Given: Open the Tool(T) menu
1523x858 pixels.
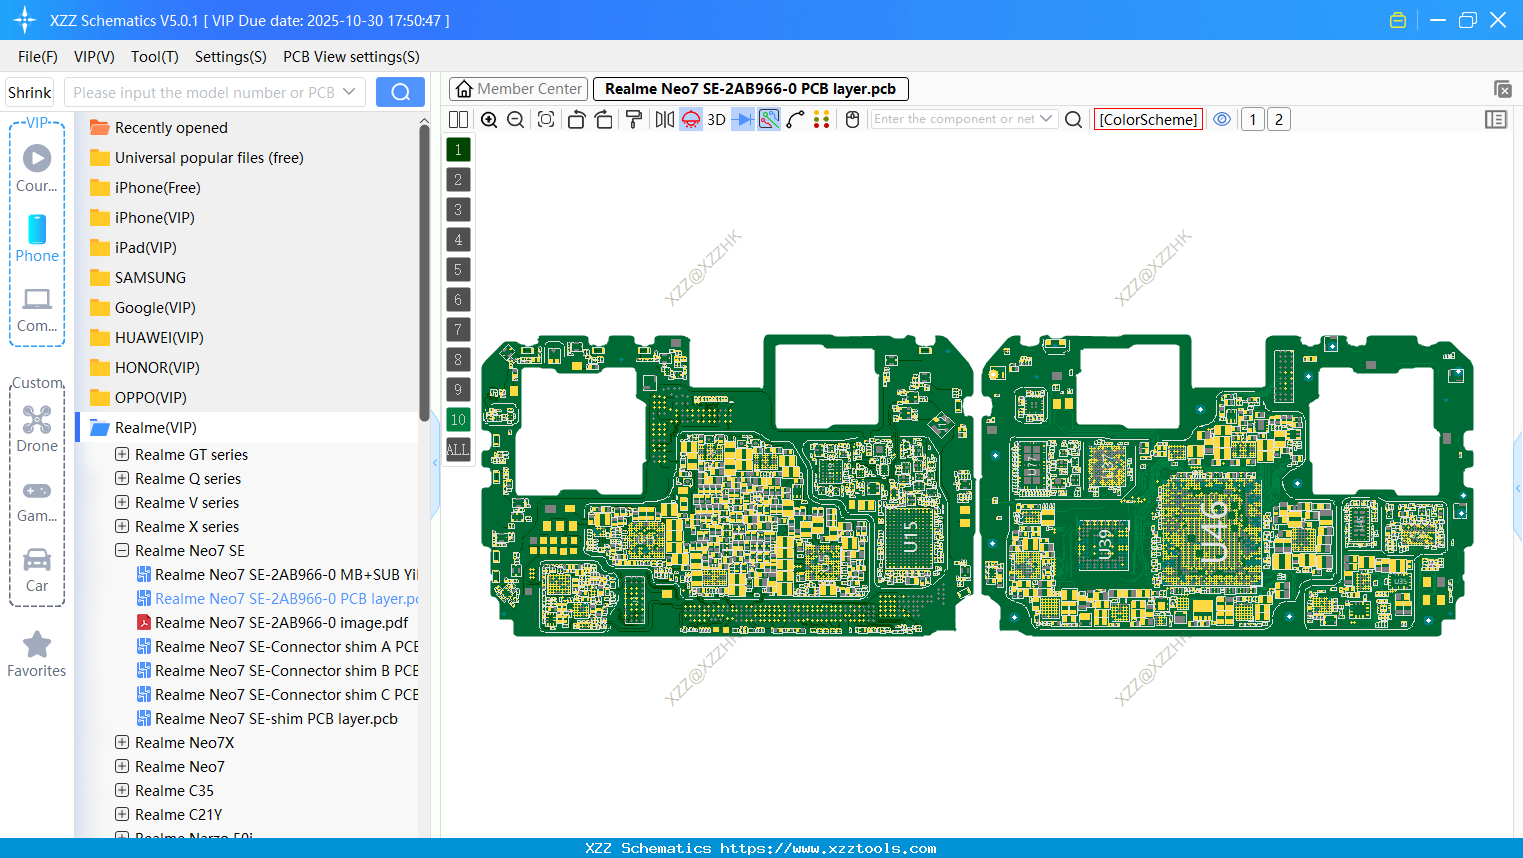Looking at the screenshot, I should (x=155, y=57).
